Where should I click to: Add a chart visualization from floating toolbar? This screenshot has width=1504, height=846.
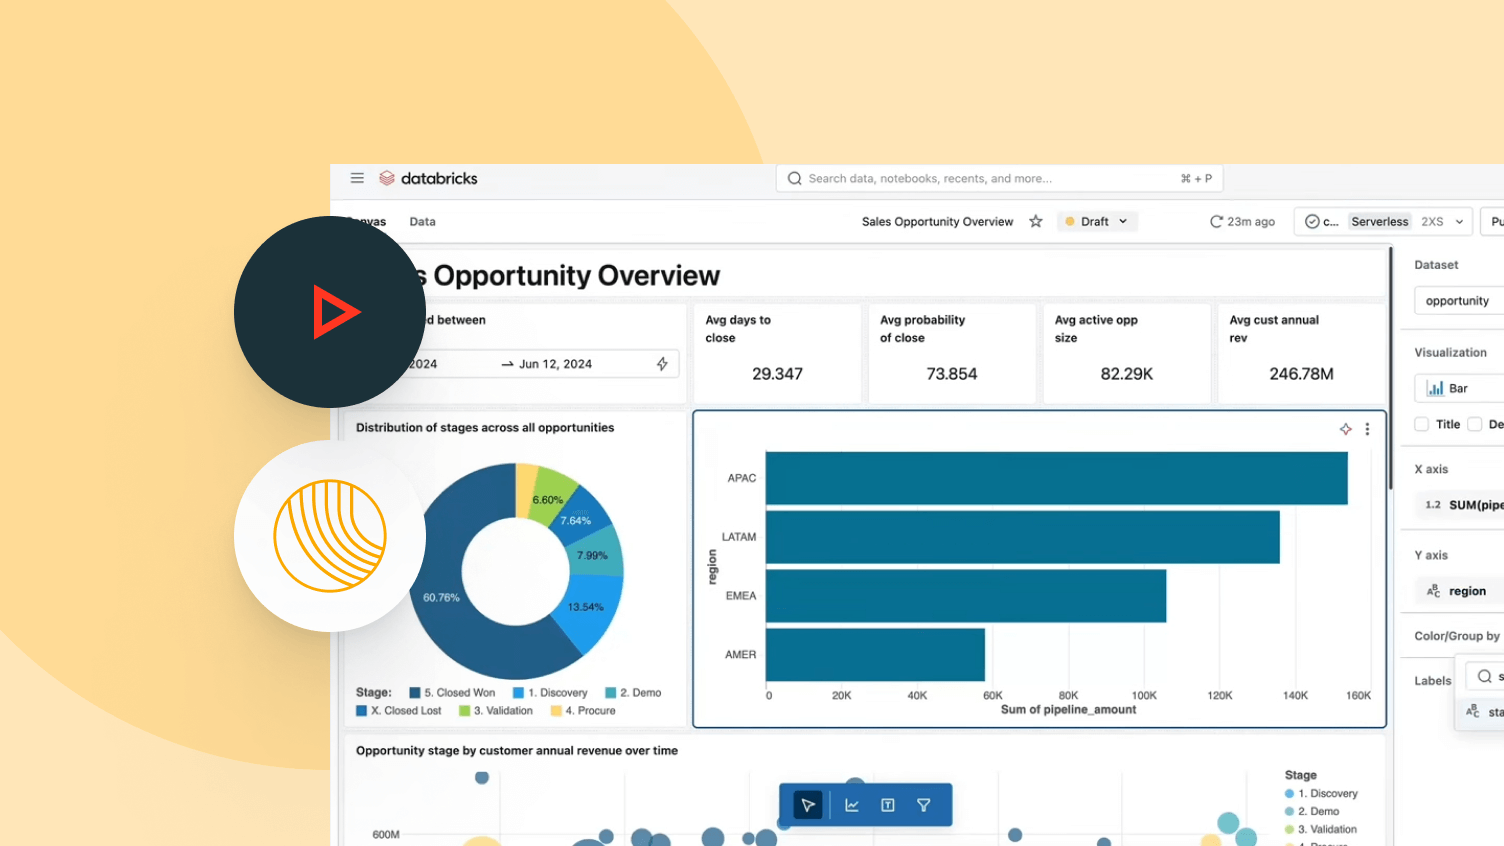(x=852, y=805)
